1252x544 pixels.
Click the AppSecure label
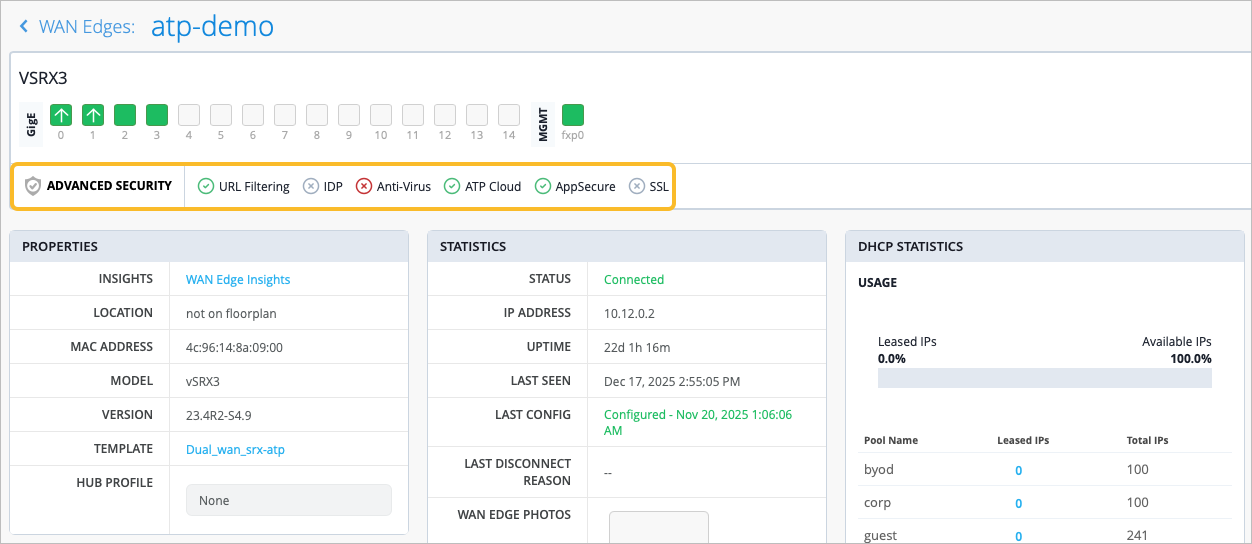point(586,186)
